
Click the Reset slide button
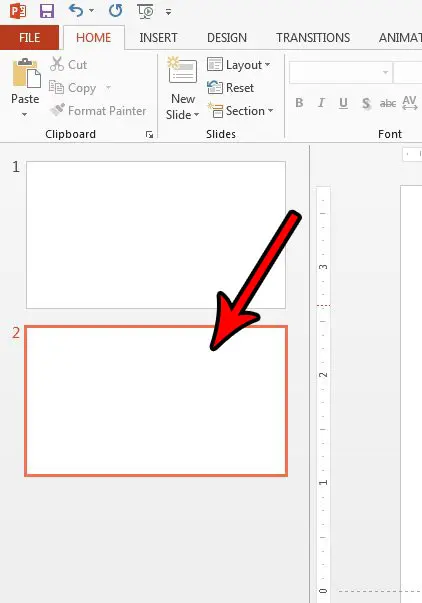click(230, 88)
